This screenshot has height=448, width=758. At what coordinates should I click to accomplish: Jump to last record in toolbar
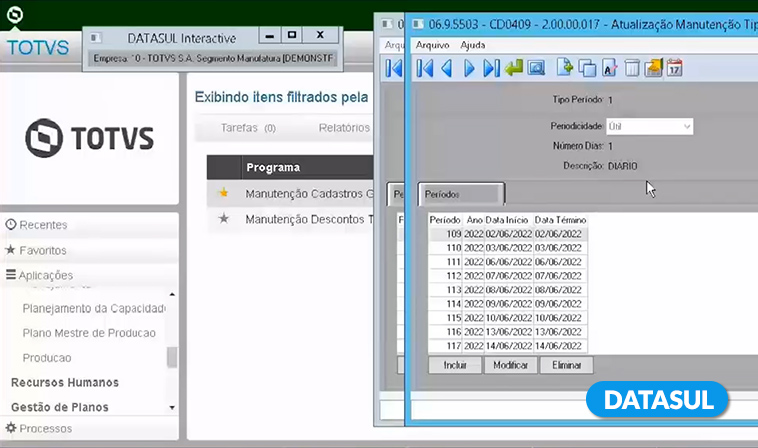[490, 68]
